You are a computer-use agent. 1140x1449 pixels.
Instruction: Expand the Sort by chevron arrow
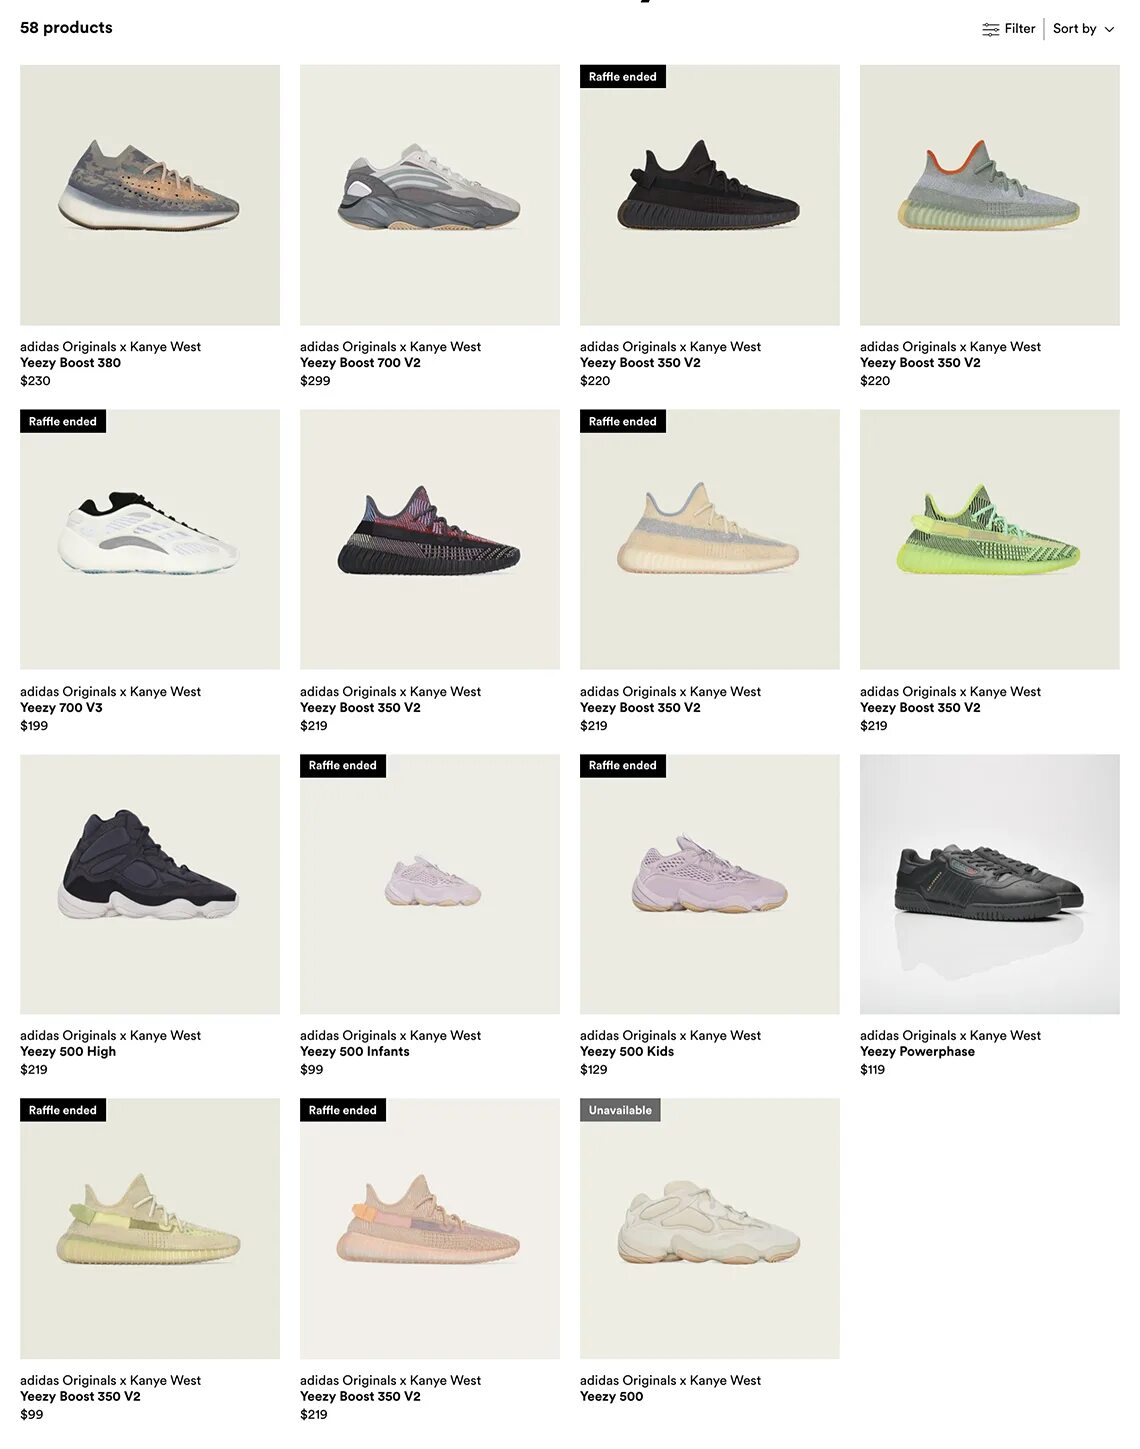tap(1109, 29)
